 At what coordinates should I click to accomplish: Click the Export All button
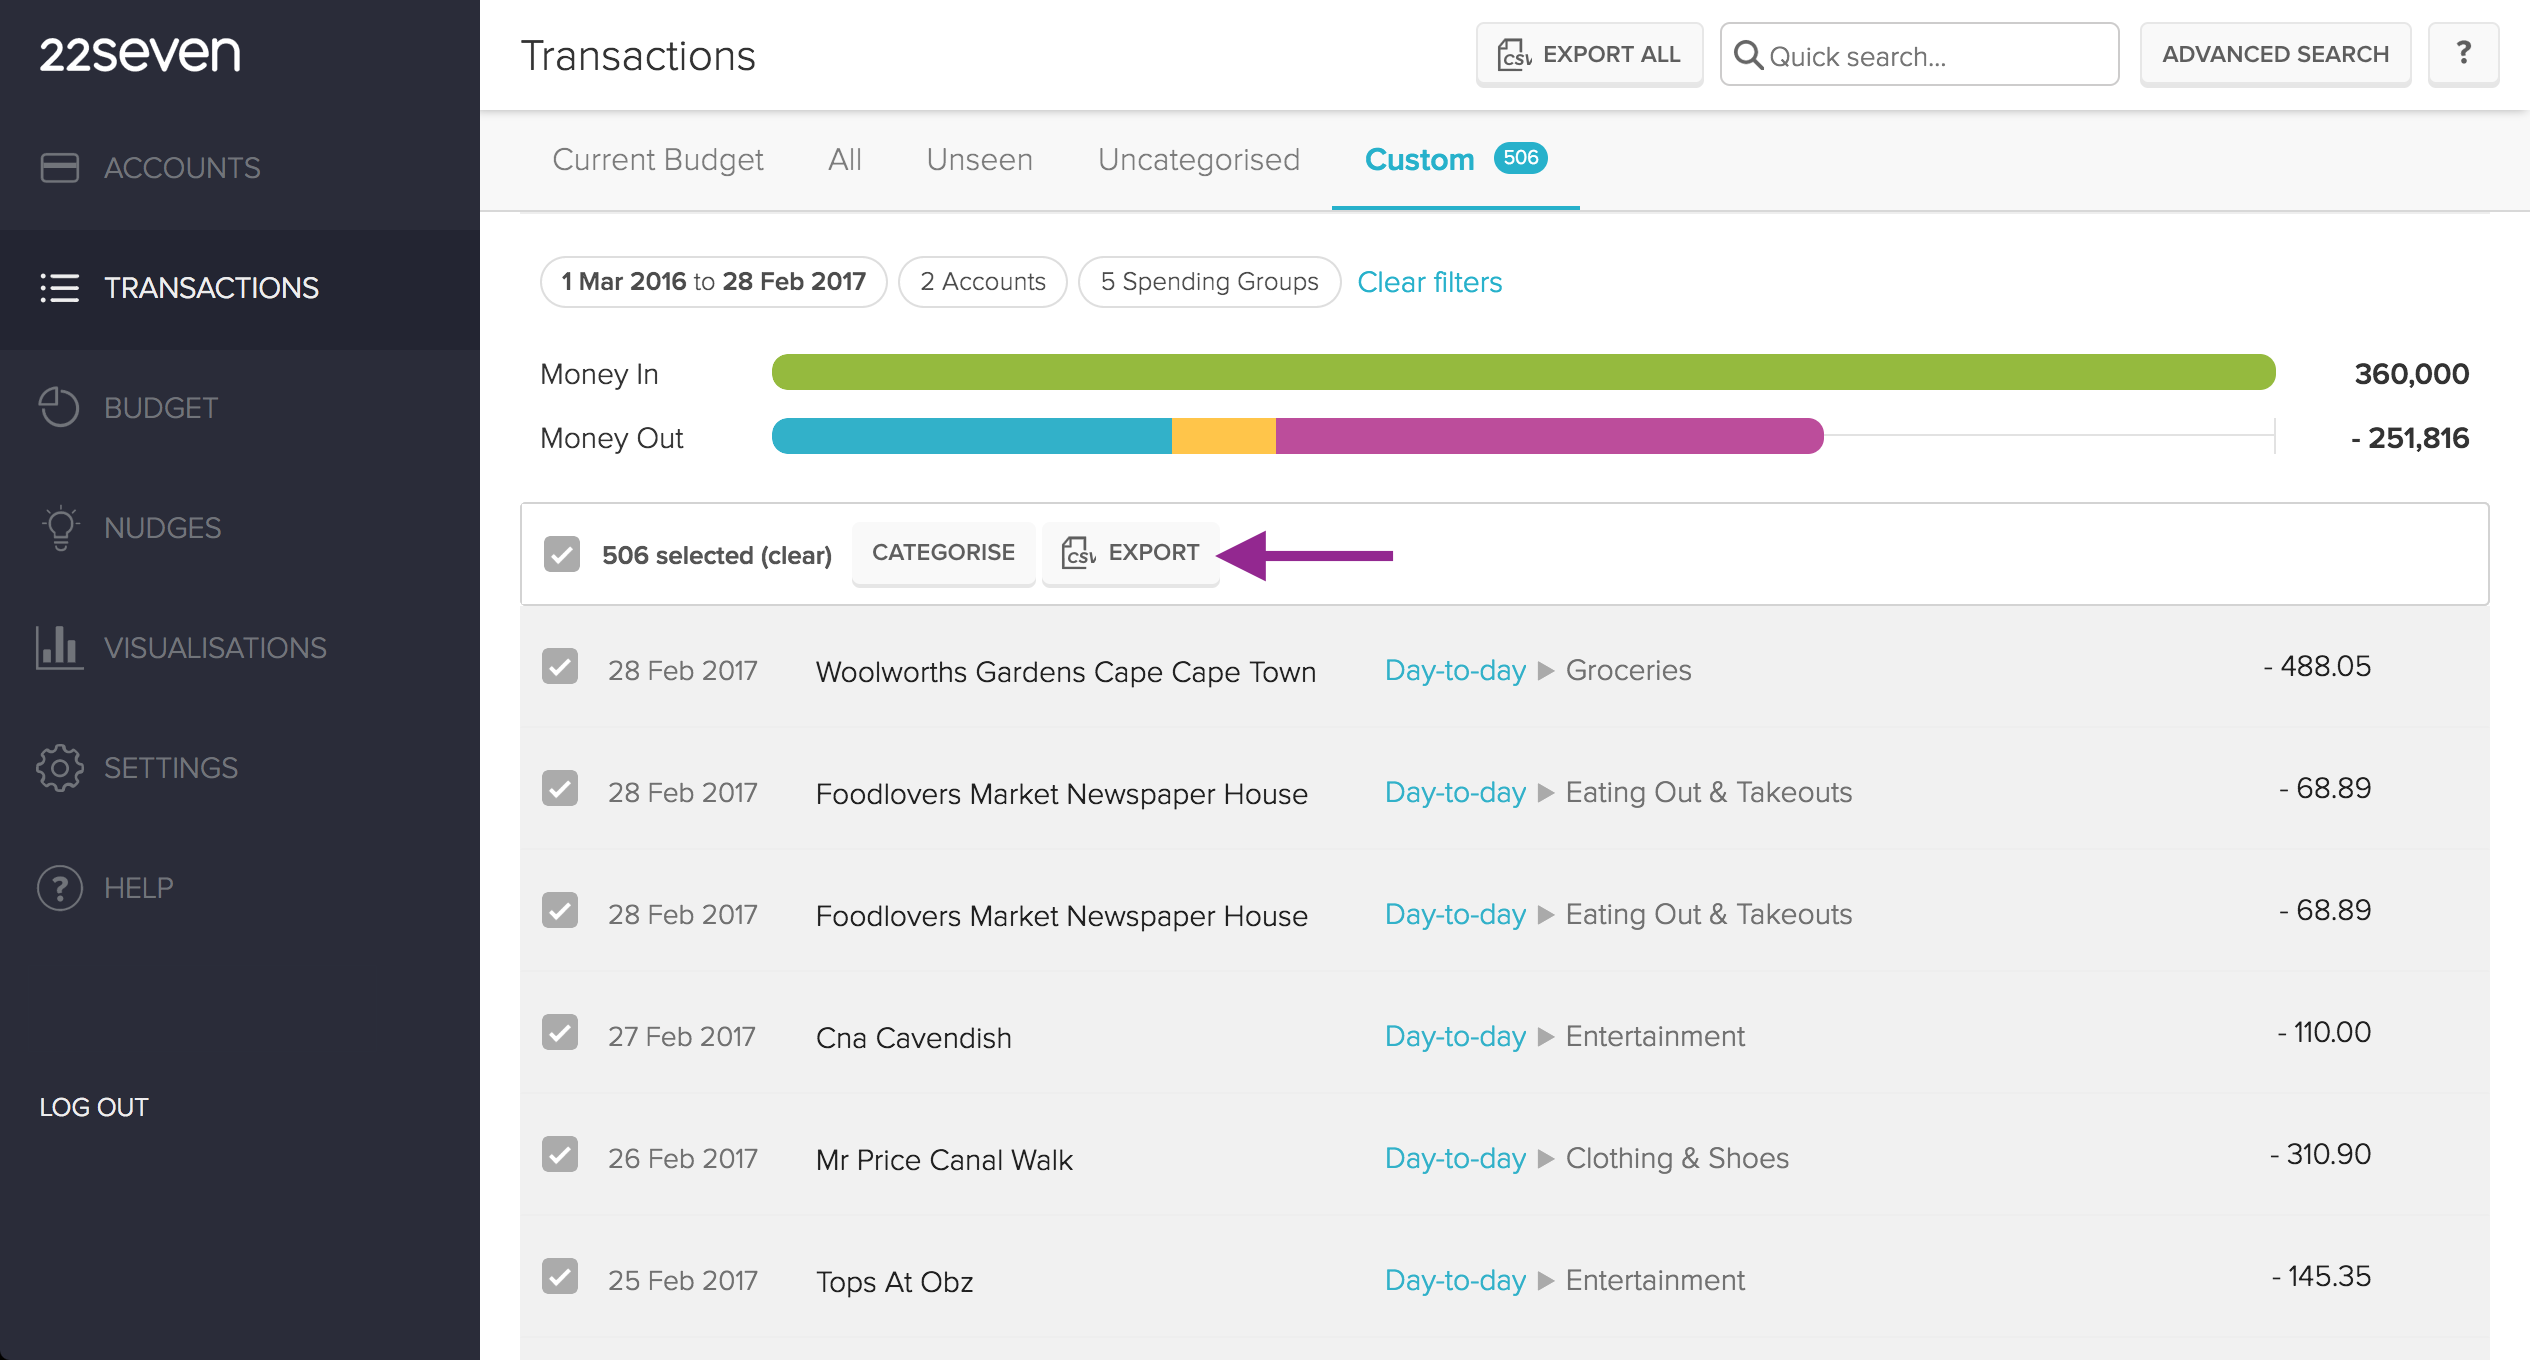pos(1590,54)
